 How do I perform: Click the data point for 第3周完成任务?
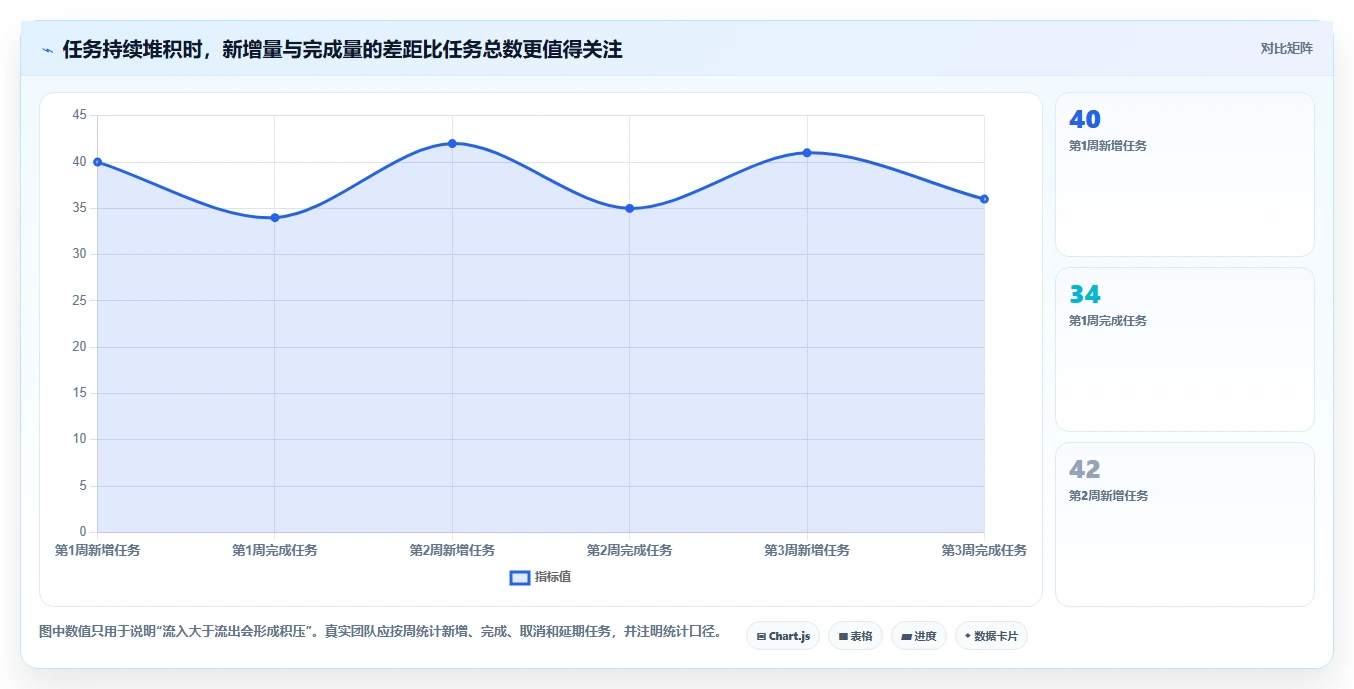[x=984, y=199]
